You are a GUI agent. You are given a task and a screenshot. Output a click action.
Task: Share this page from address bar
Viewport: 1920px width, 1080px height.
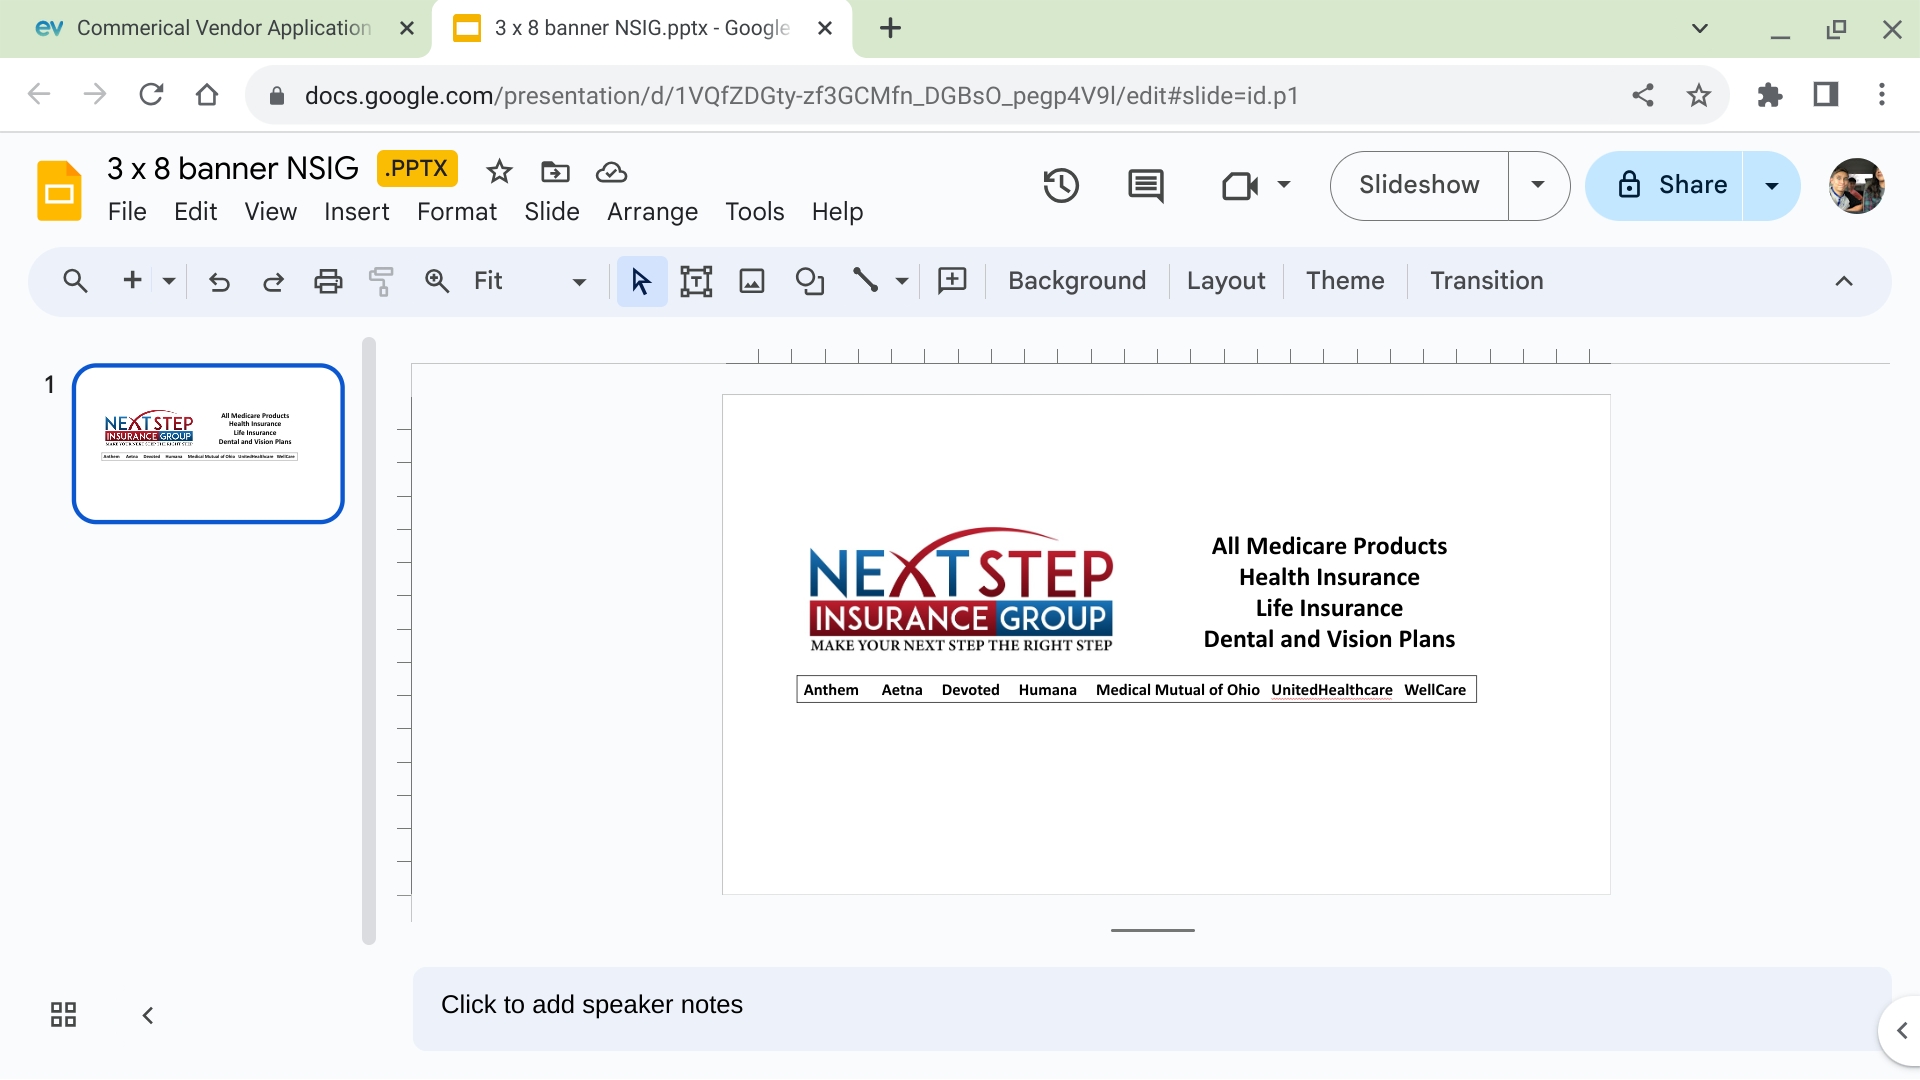click(1643, 95)
